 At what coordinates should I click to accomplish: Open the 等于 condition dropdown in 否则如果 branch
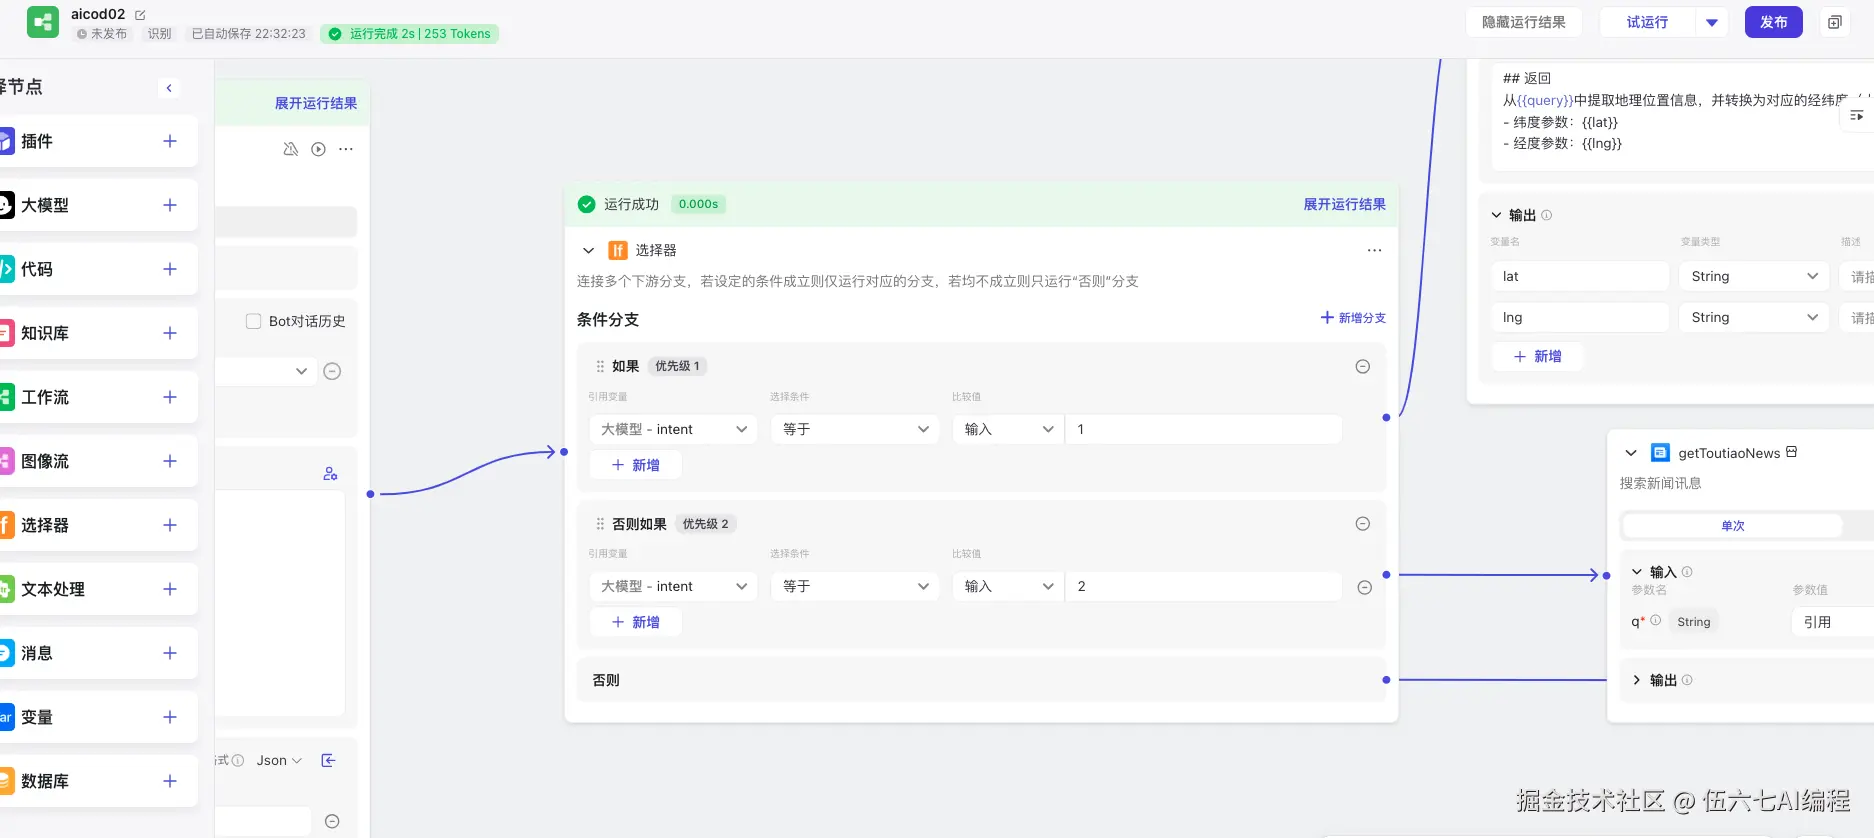pos(855,586)
